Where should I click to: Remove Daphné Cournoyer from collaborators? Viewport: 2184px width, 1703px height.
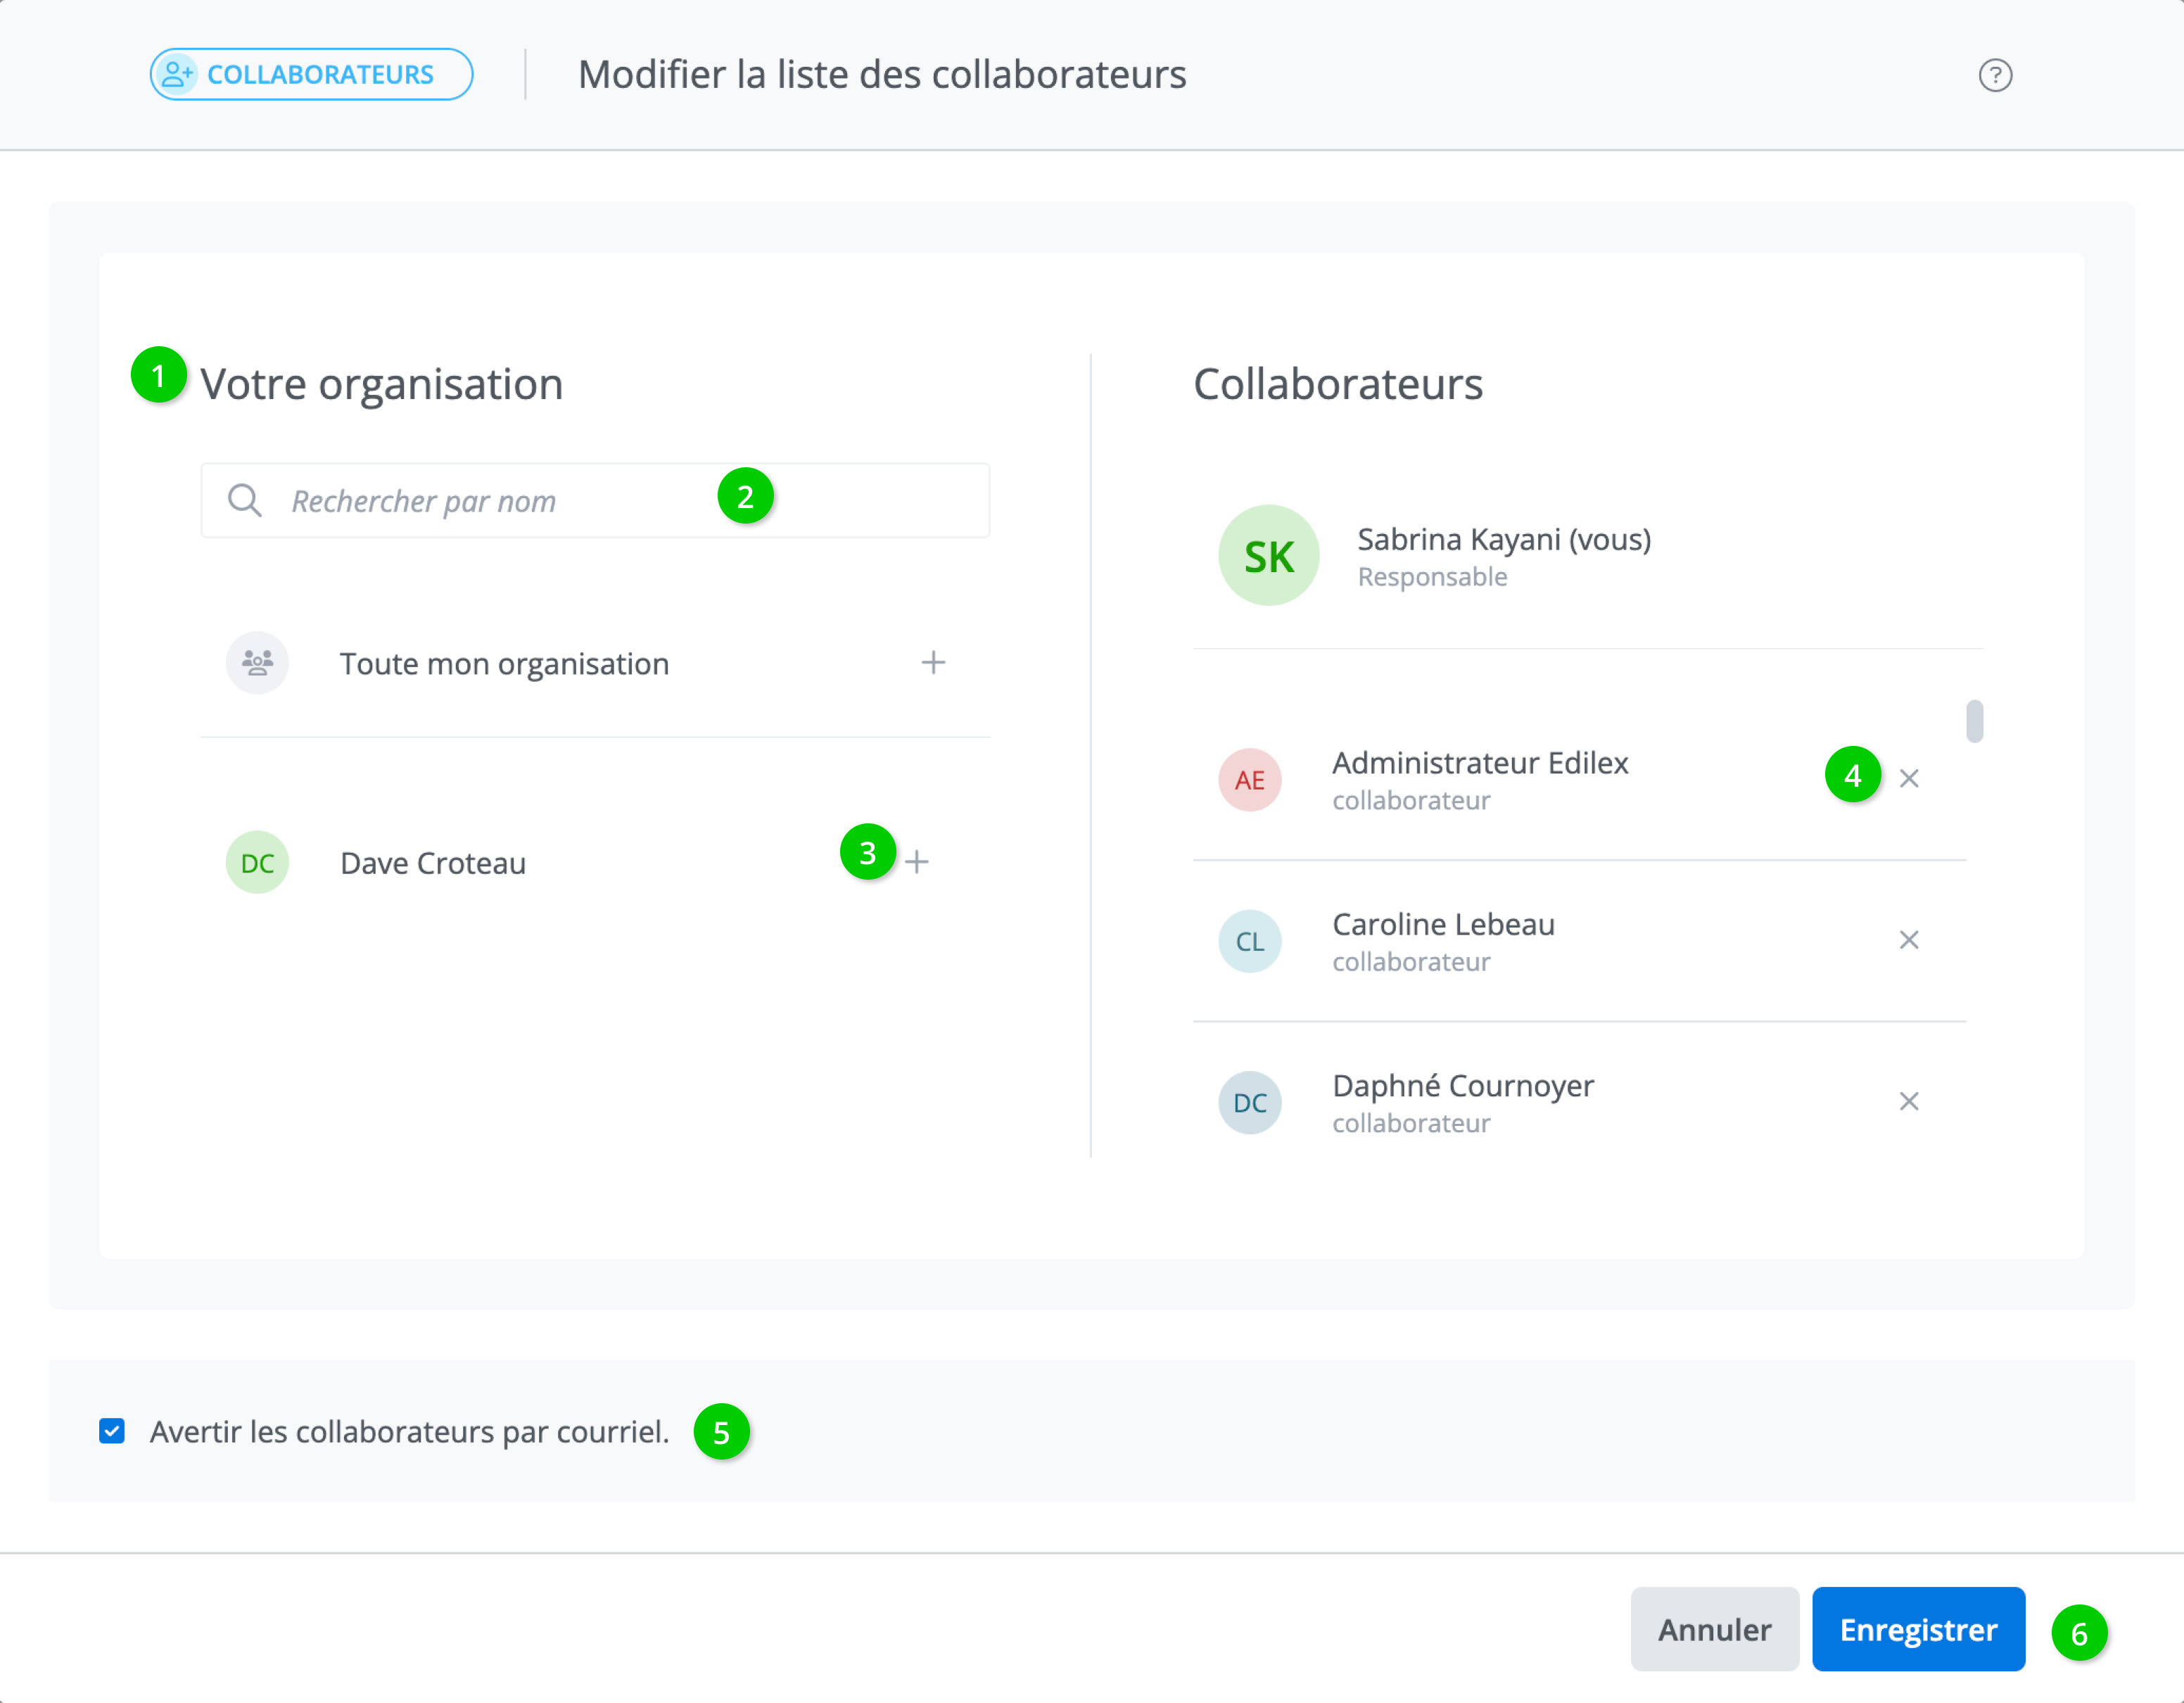pos(1908,1101)
